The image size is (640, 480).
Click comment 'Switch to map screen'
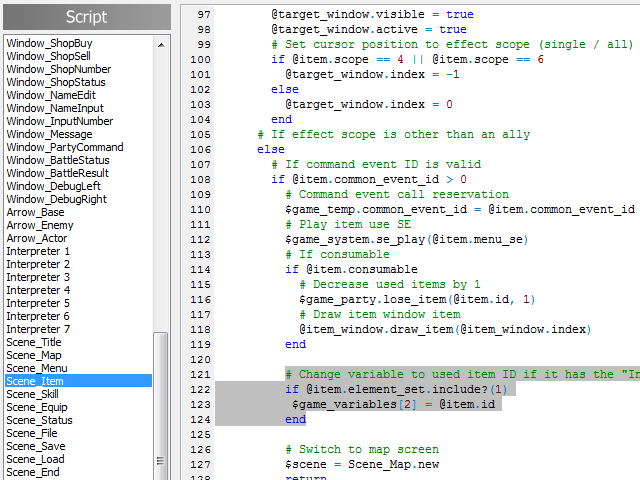(x=369, y=449)
